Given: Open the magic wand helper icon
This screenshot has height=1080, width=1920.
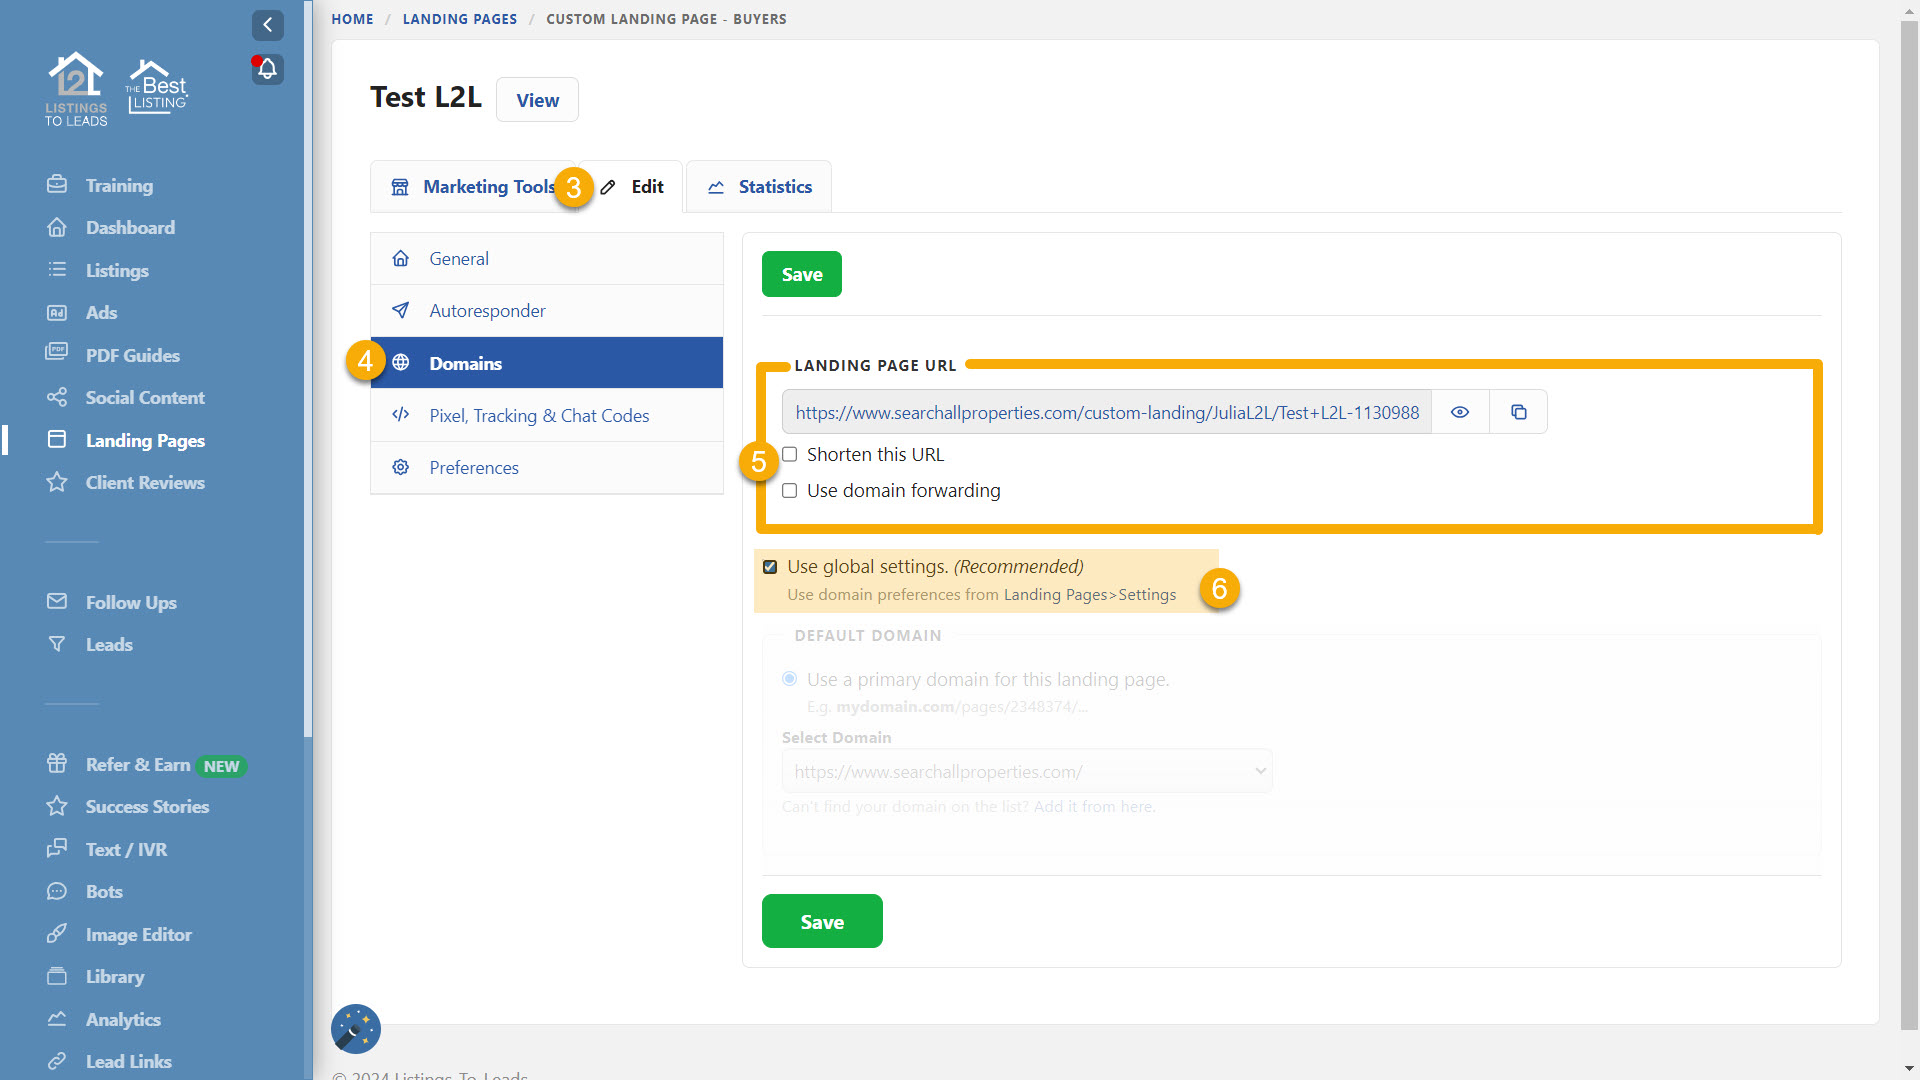Looking at the screenshot, I should click(356, 1029).
